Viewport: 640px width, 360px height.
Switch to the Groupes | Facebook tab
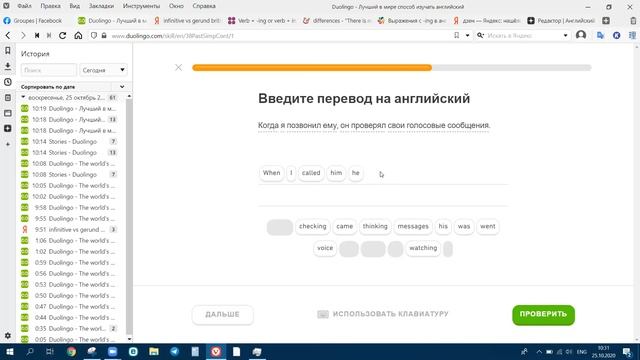click(x=33, y=20)
